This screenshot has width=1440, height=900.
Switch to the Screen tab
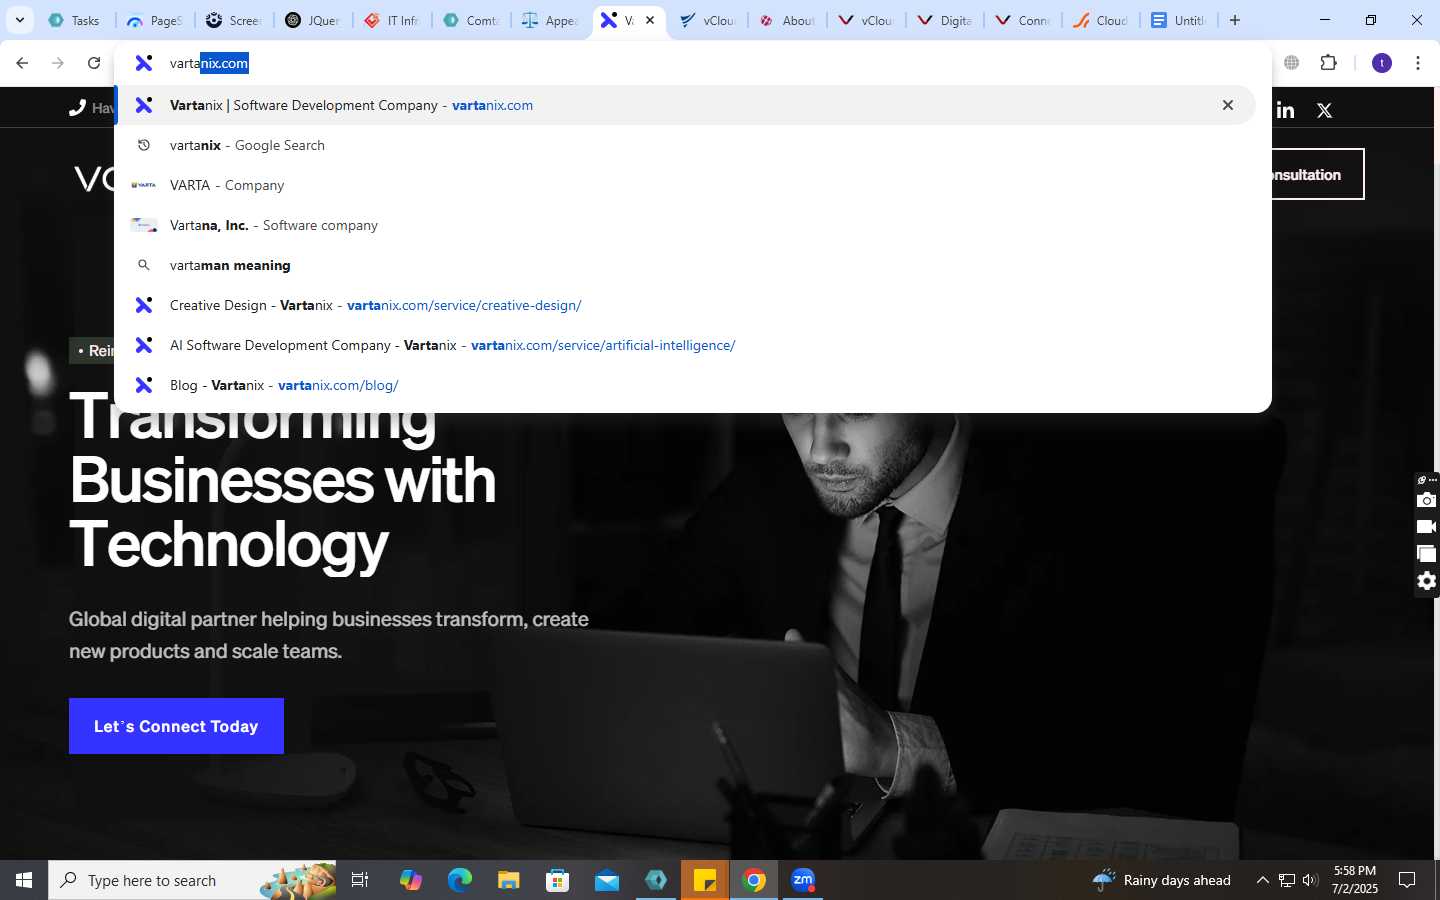coord(234,20)
